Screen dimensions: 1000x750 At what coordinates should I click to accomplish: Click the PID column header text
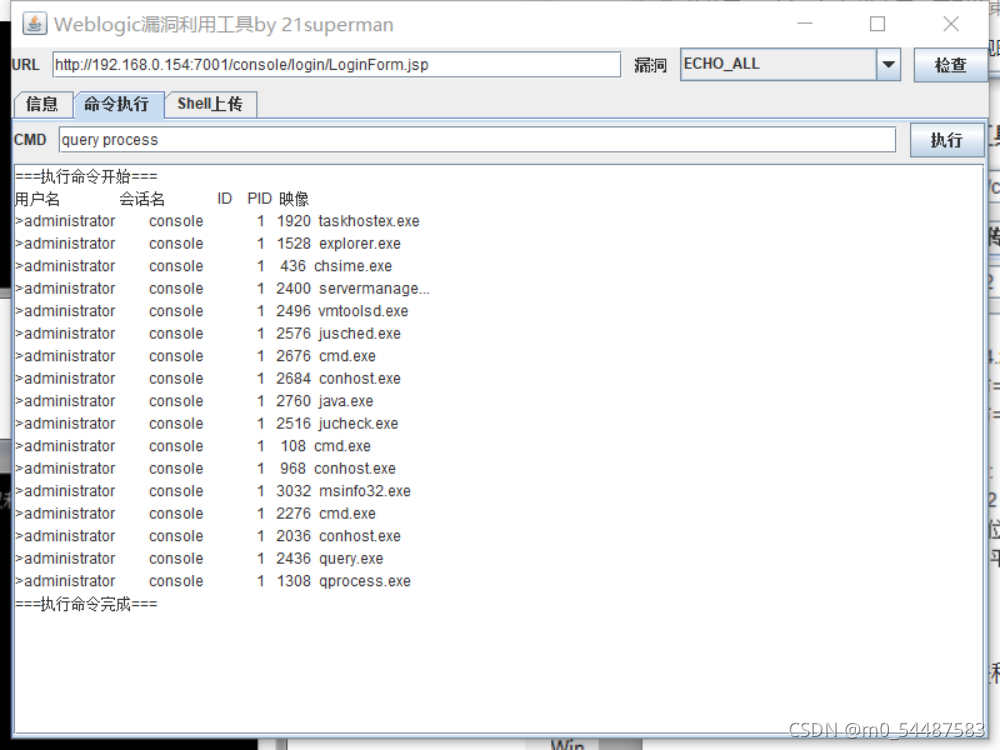pos(260,199)
